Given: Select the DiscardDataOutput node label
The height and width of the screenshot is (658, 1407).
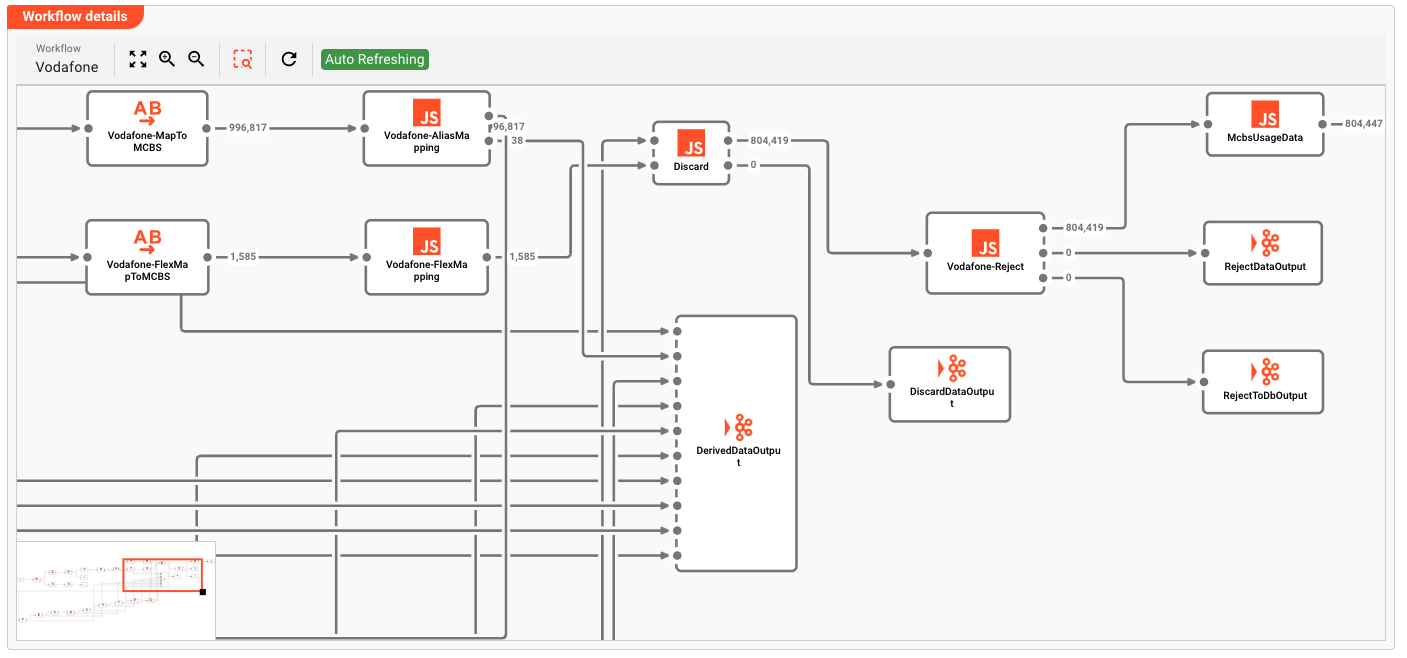Looking at the screenshot, I should click(952, 397).
